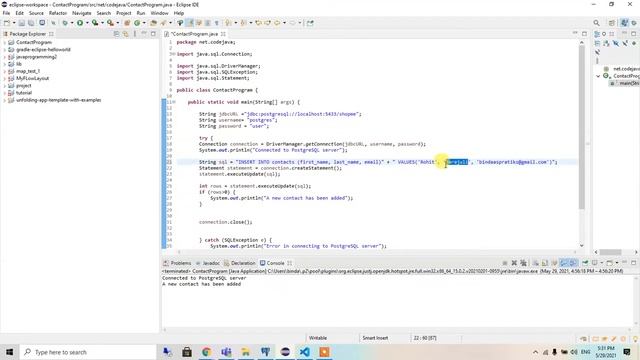This screenshot has width=640, height=360.
Task: Click the Debug bug icon in toolbar
Action: point(64,23)
